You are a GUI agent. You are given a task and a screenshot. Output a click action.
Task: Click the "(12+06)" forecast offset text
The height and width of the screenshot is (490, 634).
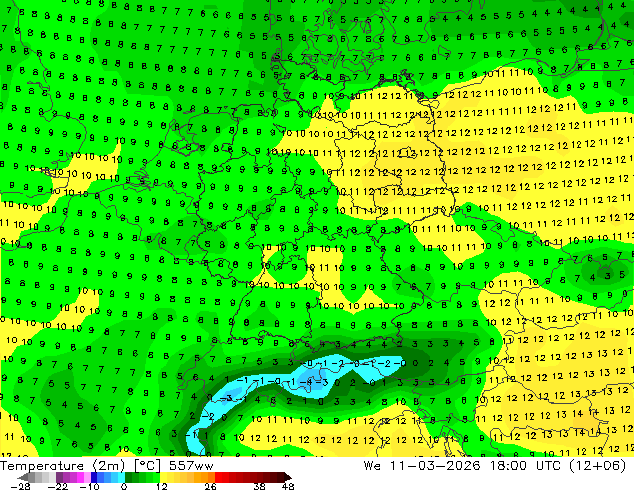click(598, 466)
